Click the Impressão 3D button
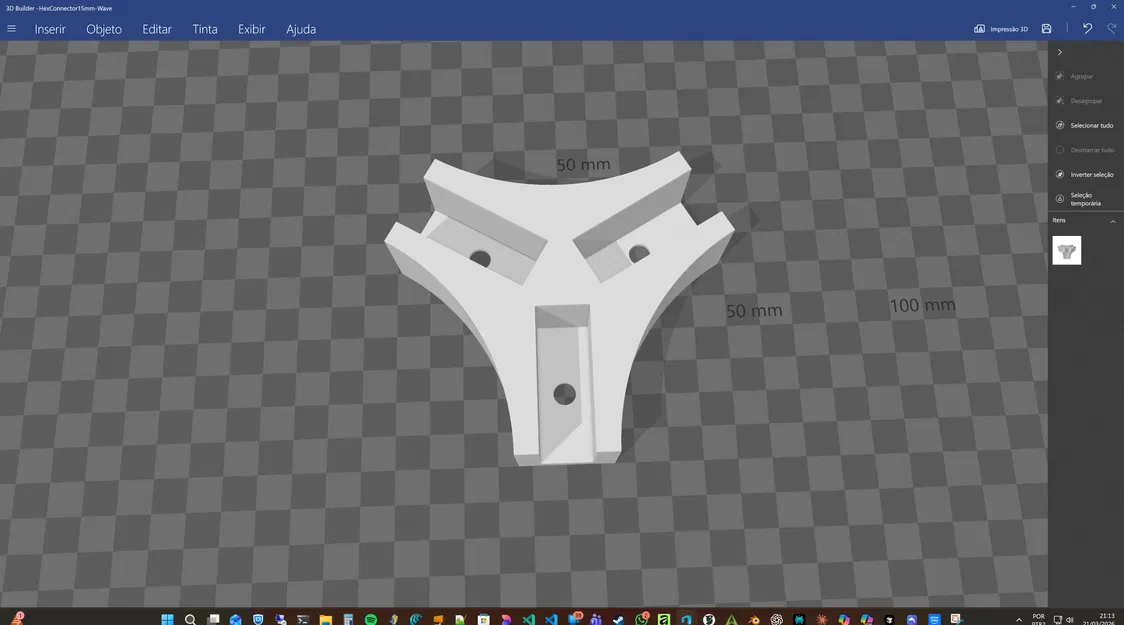Screen dimensions: 1124x625 [x=1001, y=29]
